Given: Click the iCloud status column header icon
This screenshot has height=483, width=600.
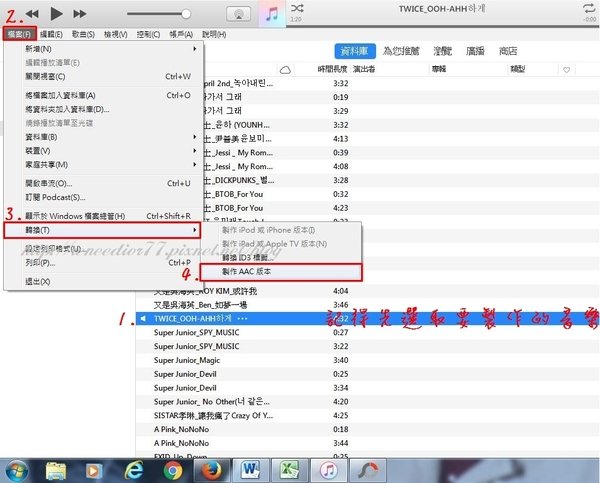Looking at the screenshot, I should pyautogui.click(x=285, y=70).
